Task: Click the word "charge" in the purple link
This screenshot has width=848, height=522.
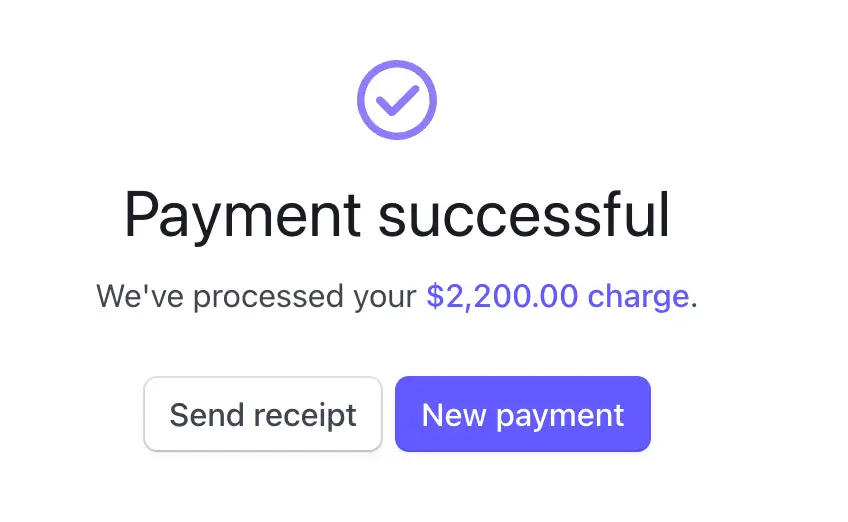Action: pos(638,297)
